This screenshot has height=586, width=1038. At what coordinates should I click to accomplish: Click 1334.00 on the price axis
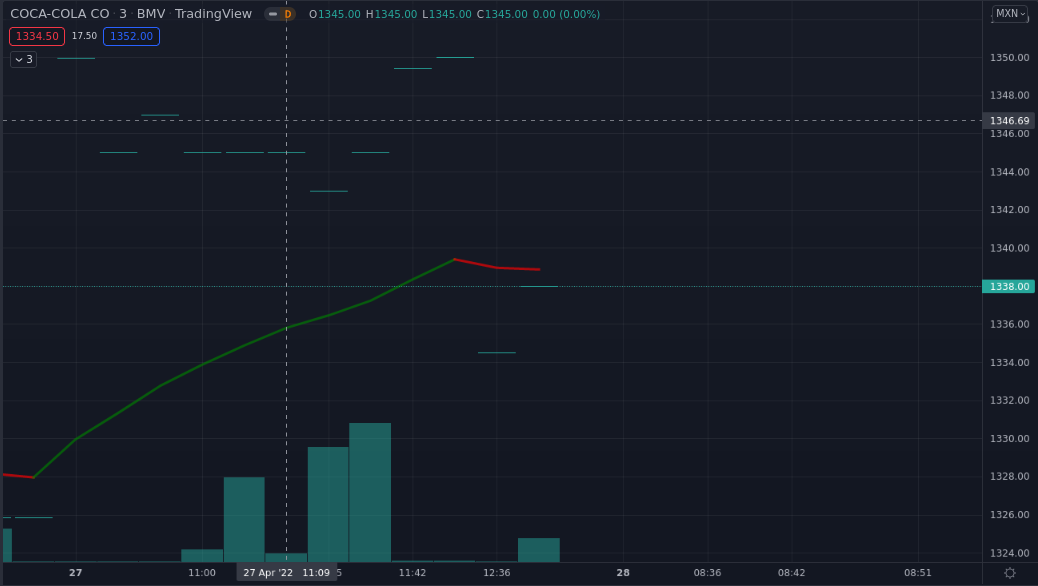pyautogui.click(x=1010, y=363)
